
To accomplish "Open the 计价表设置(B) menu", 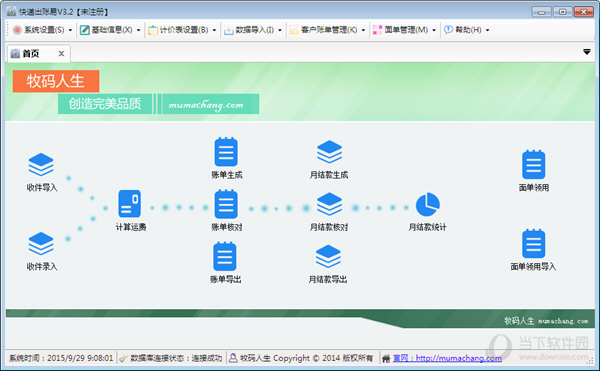I will (184, 30).
